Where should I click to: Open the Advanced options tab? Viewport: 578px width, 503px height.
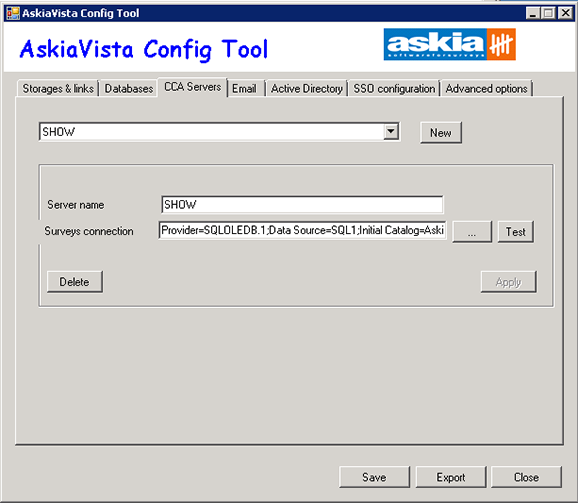pos(486,89)
